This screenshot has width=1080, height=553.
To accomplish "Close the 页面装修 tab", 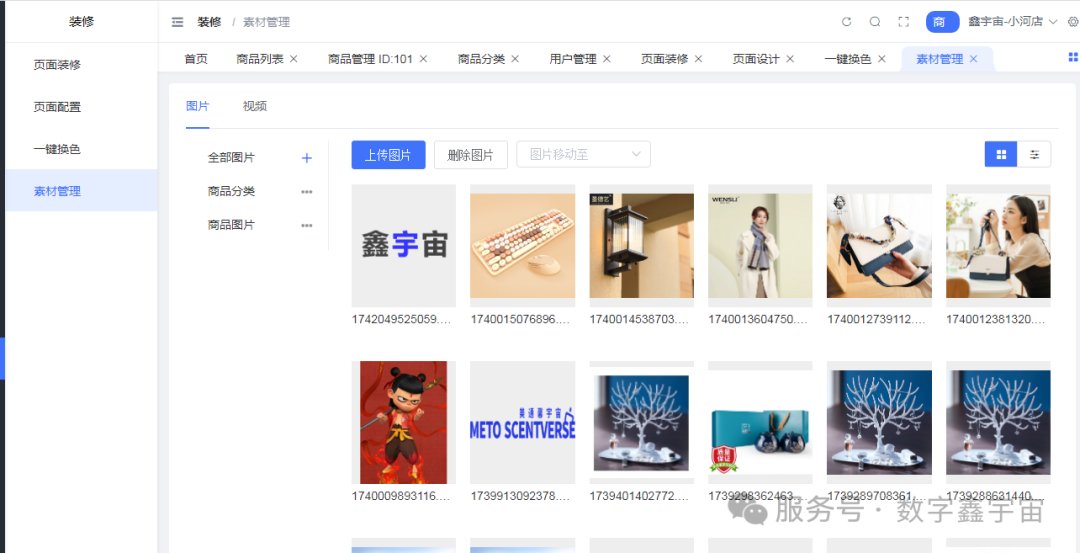I will (698, 59).
